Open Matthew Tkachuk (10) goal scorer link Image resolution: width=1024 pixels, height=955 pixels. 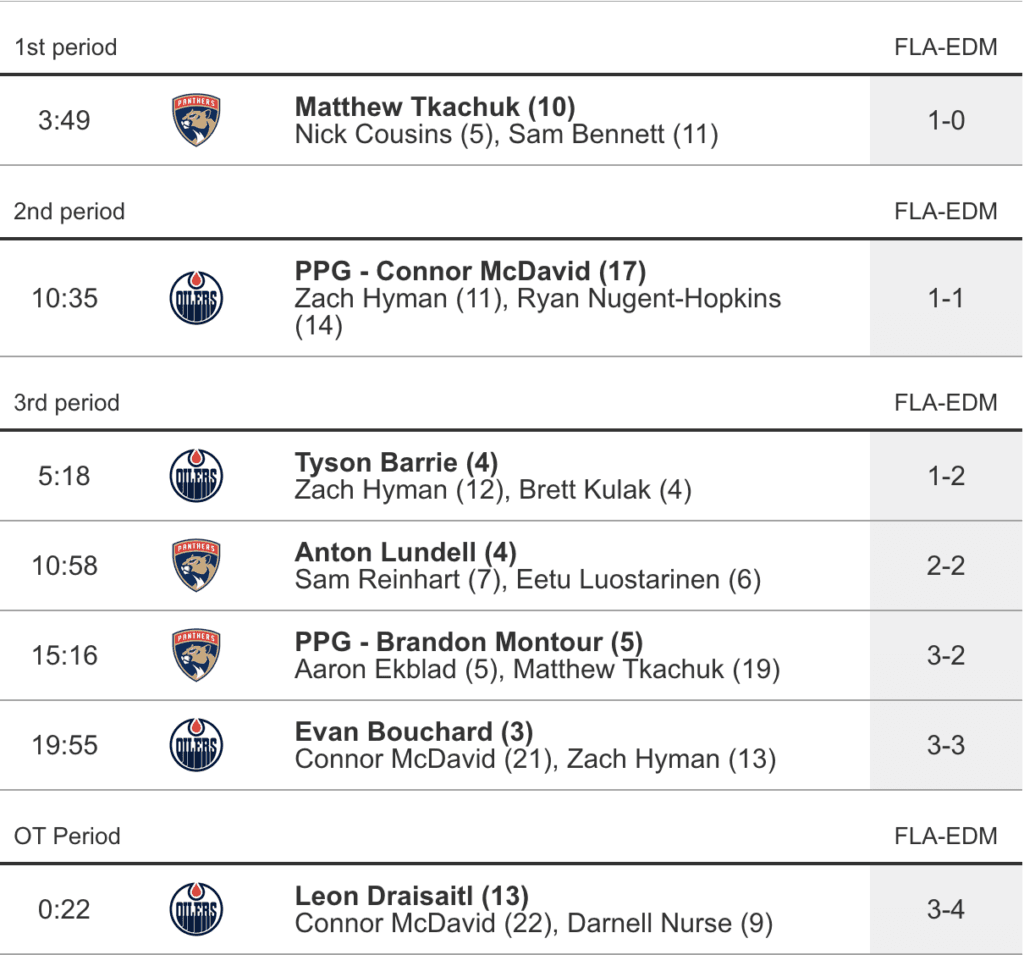click(435, 107)
